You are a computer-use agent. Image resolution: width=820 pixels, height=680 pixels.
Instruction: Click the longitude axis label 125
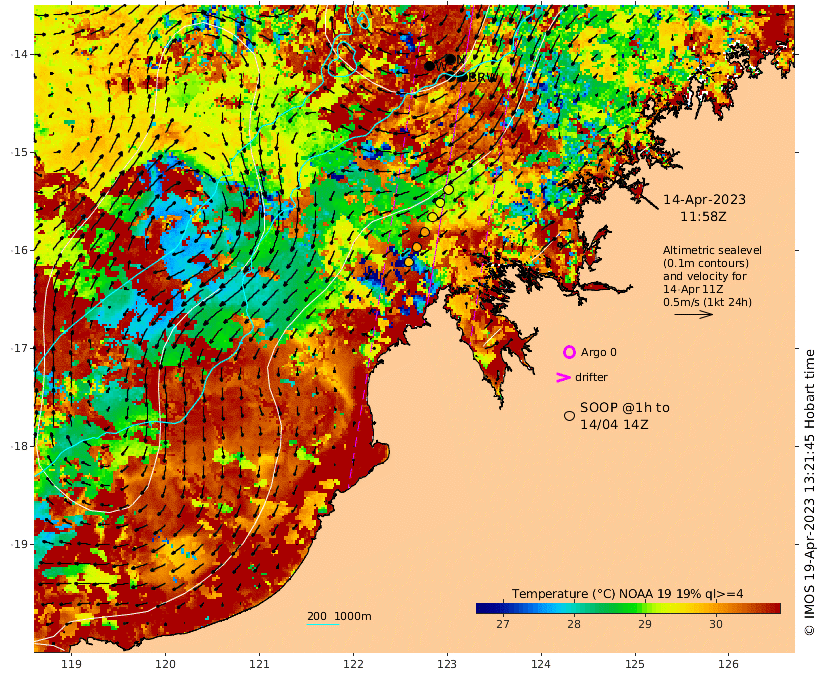pyautogui.click(x=635, y=664)
